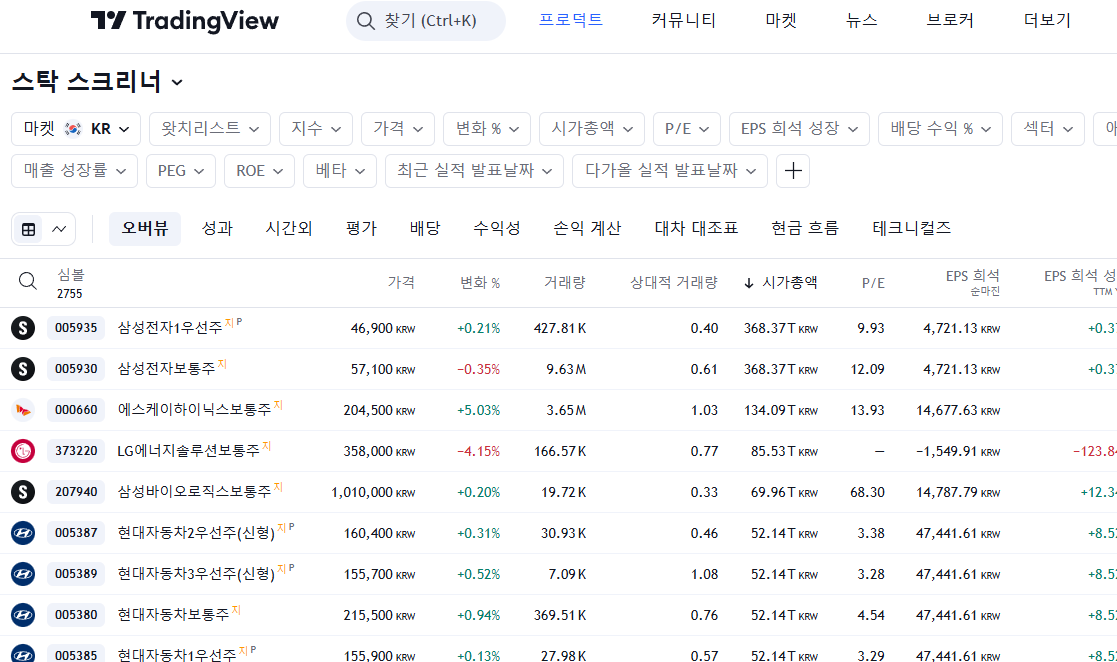This screenshot has width=1117, height=662.
Task: Open the 가격 filter dropdown
Action: click(398, 129)
